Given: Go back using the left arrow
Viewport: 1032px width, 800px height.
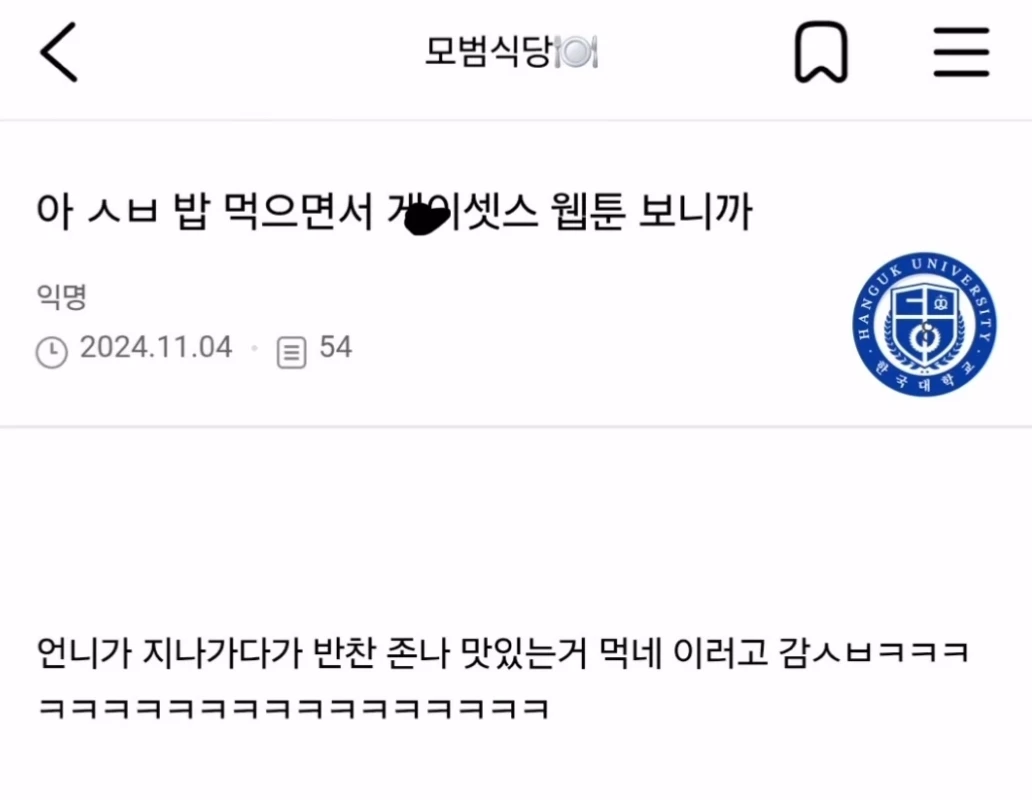Looking at the screenshot, I should (59, 52).
